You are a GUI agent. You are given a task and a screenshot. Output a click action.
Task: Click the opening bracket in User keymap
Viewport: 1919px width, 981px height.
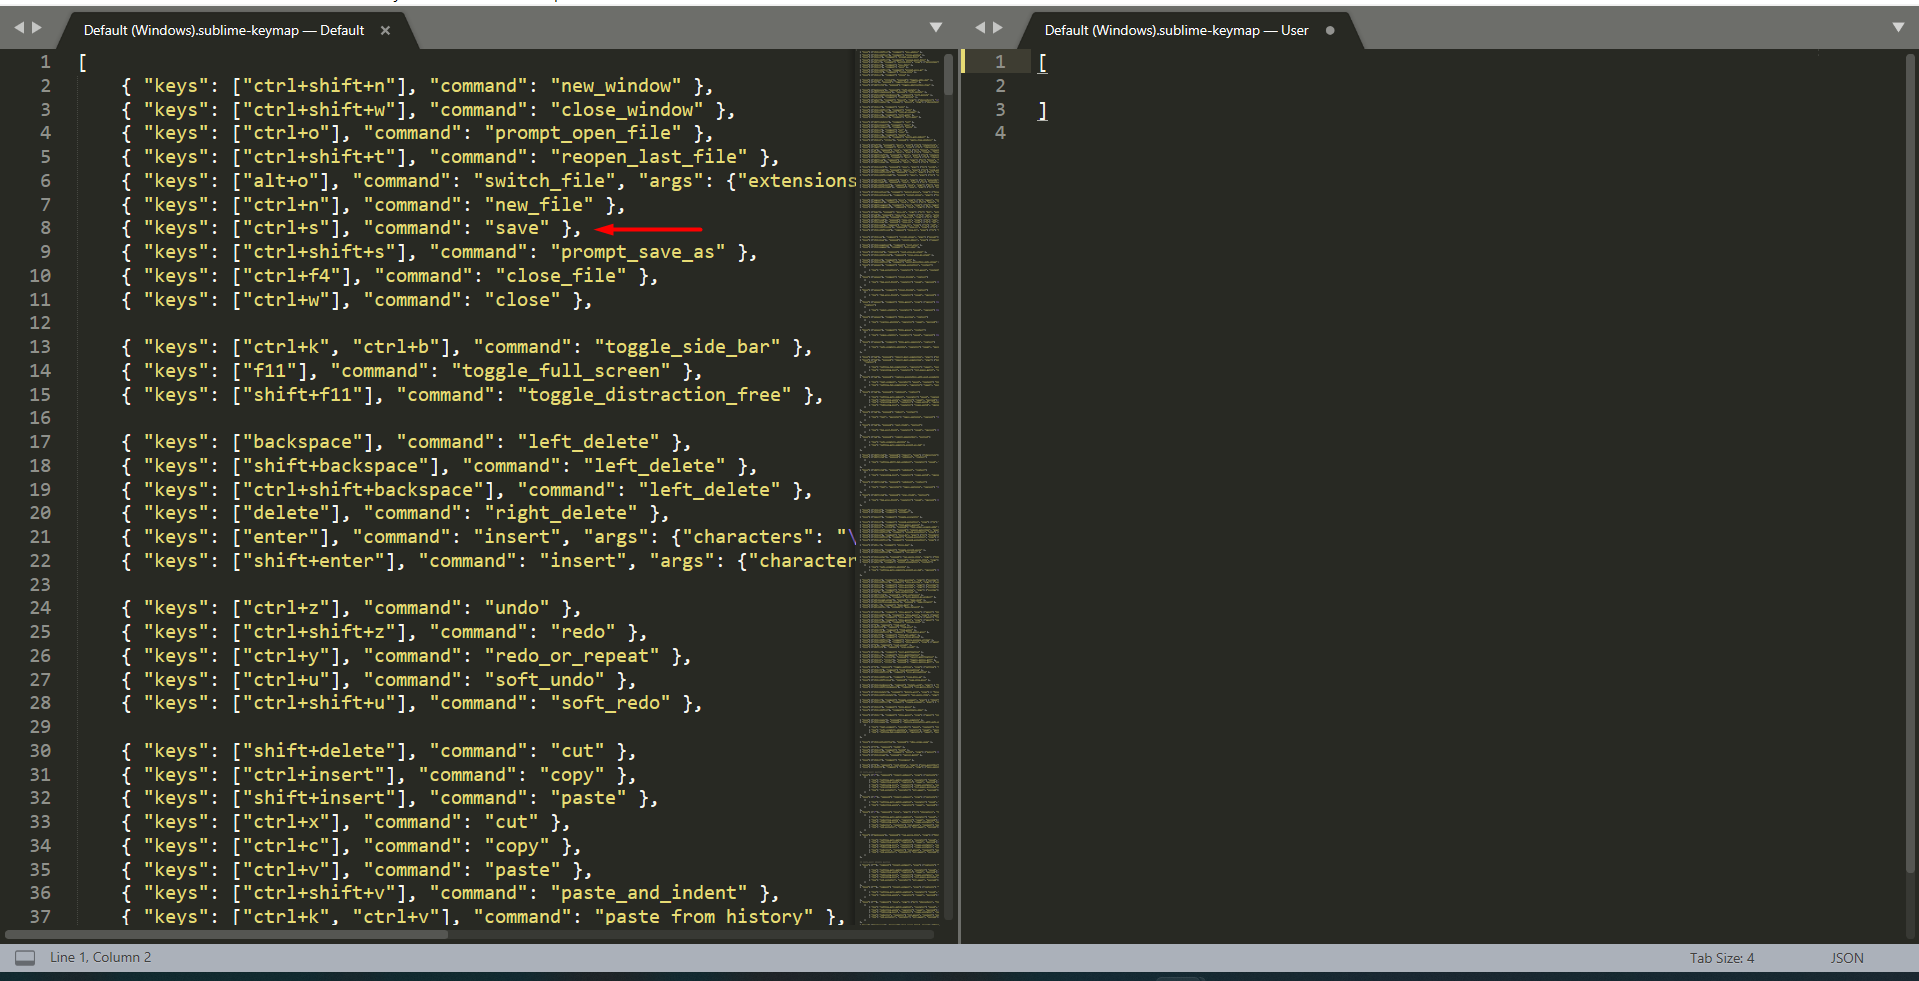[x=1043, y=63]
